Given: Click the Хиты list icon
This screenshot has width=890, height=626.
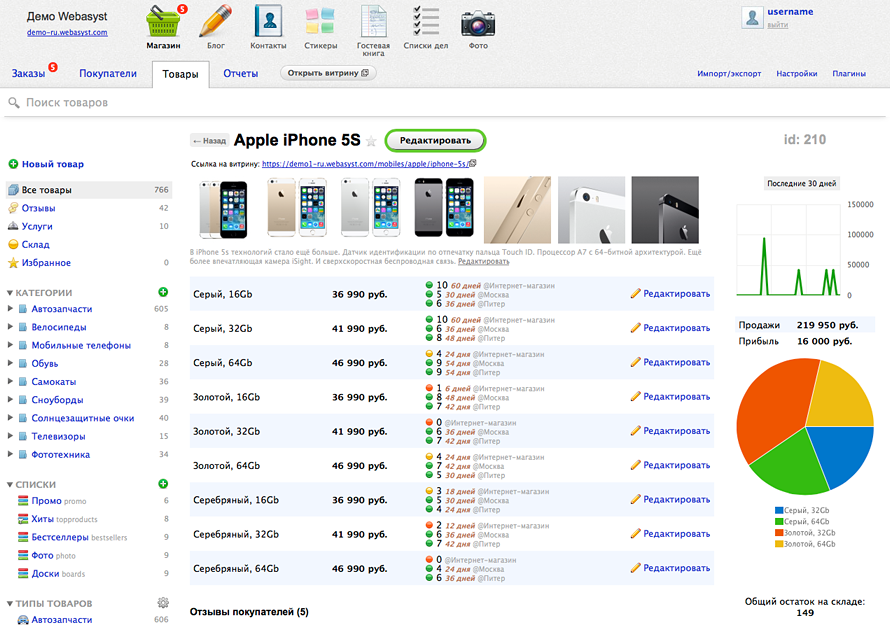Looking at the screenshot, I should pyautogui.click(x=23, y=519).
